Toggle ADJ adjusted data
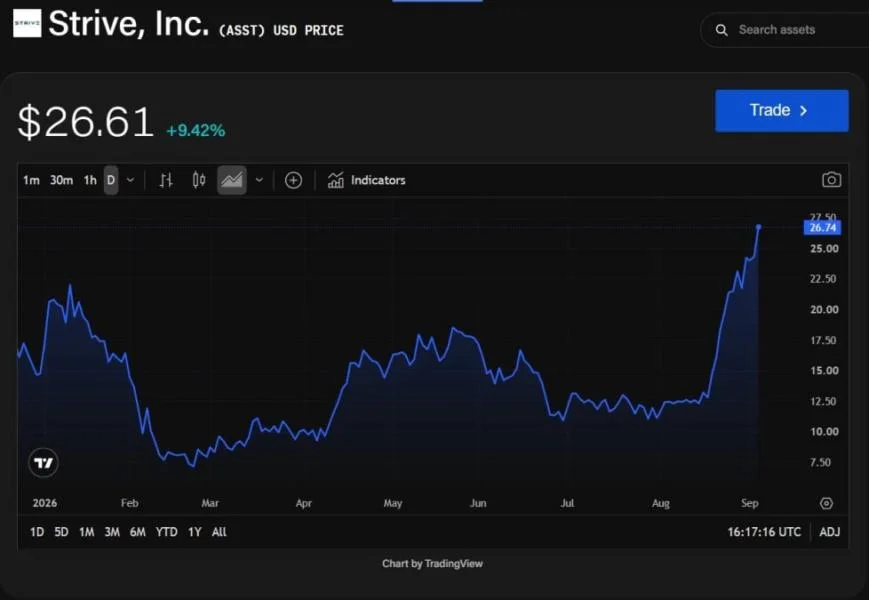Viewport: 869px width, 600px height. pos(830,532)
